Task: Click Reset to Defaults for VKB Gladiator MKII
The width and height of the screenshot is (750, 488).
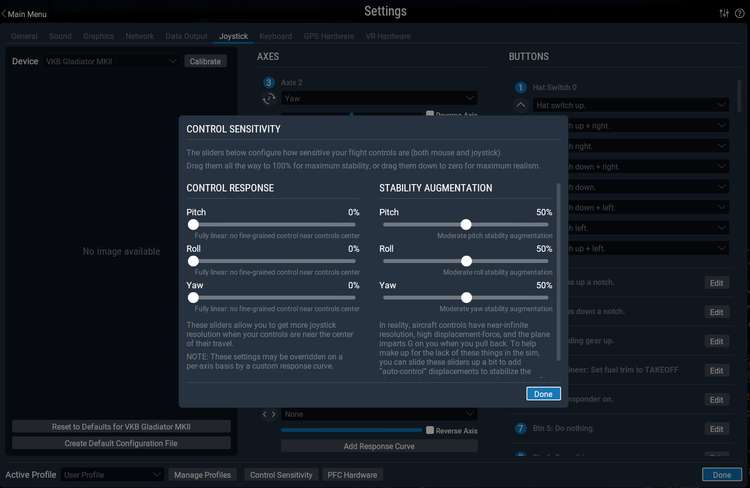Action: [x=121, y=426]
